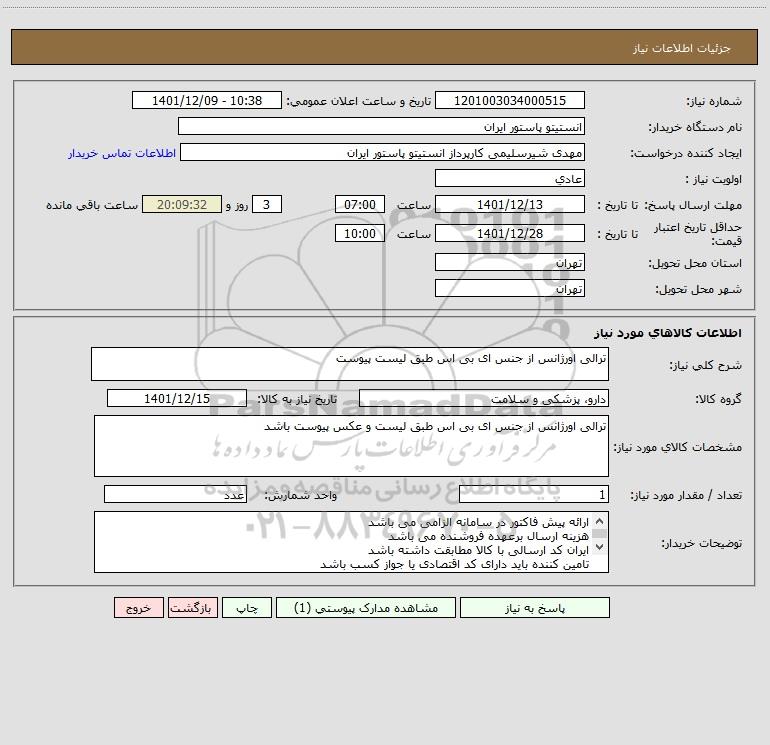This screenshot has width=770, height=745.
Task: Click label گروه کالا
Action: pyautogui.click(x=718, y=399)
